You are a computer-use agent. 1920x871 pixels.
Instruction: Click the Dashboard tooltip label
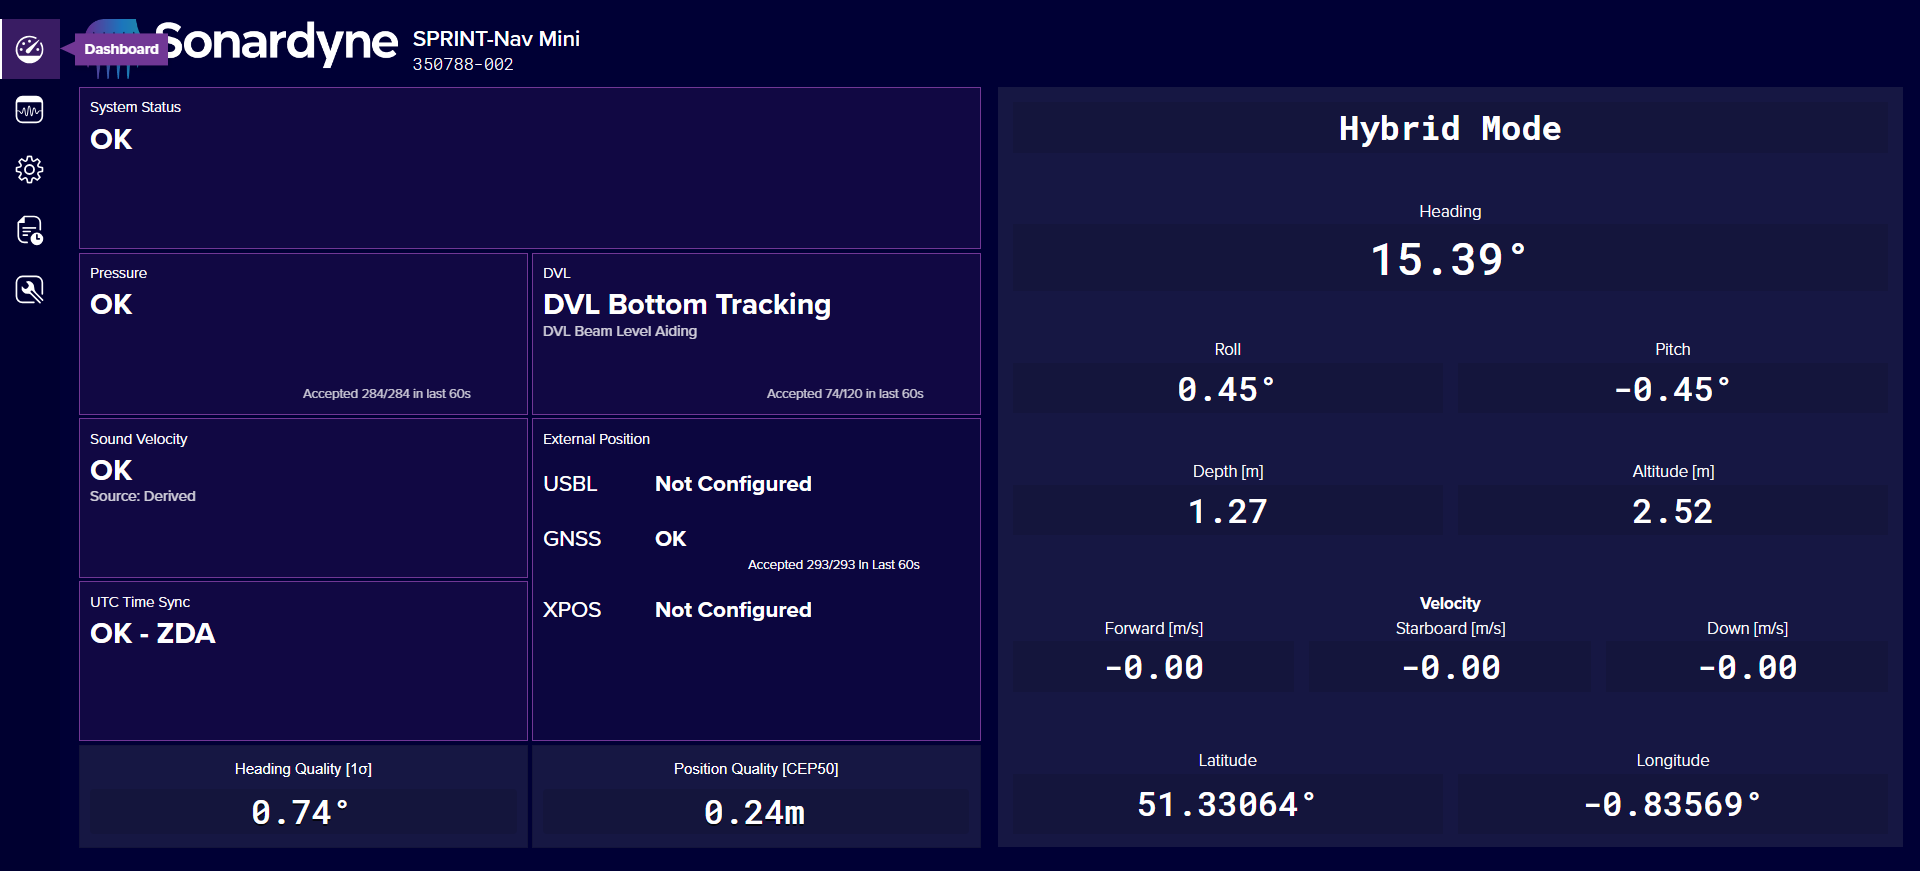121,49
